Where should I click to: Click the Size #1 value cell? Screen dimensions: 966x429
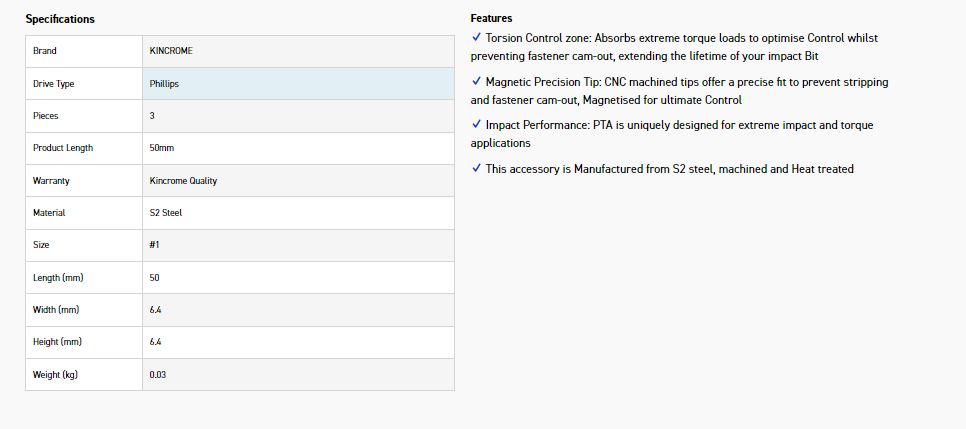pos(298,245)
